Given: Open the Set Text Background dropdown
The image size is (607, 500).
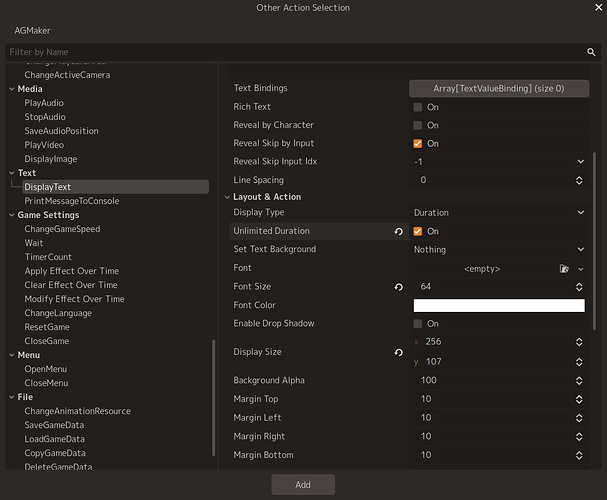Looking at the screenshot, I should point(499,250).
